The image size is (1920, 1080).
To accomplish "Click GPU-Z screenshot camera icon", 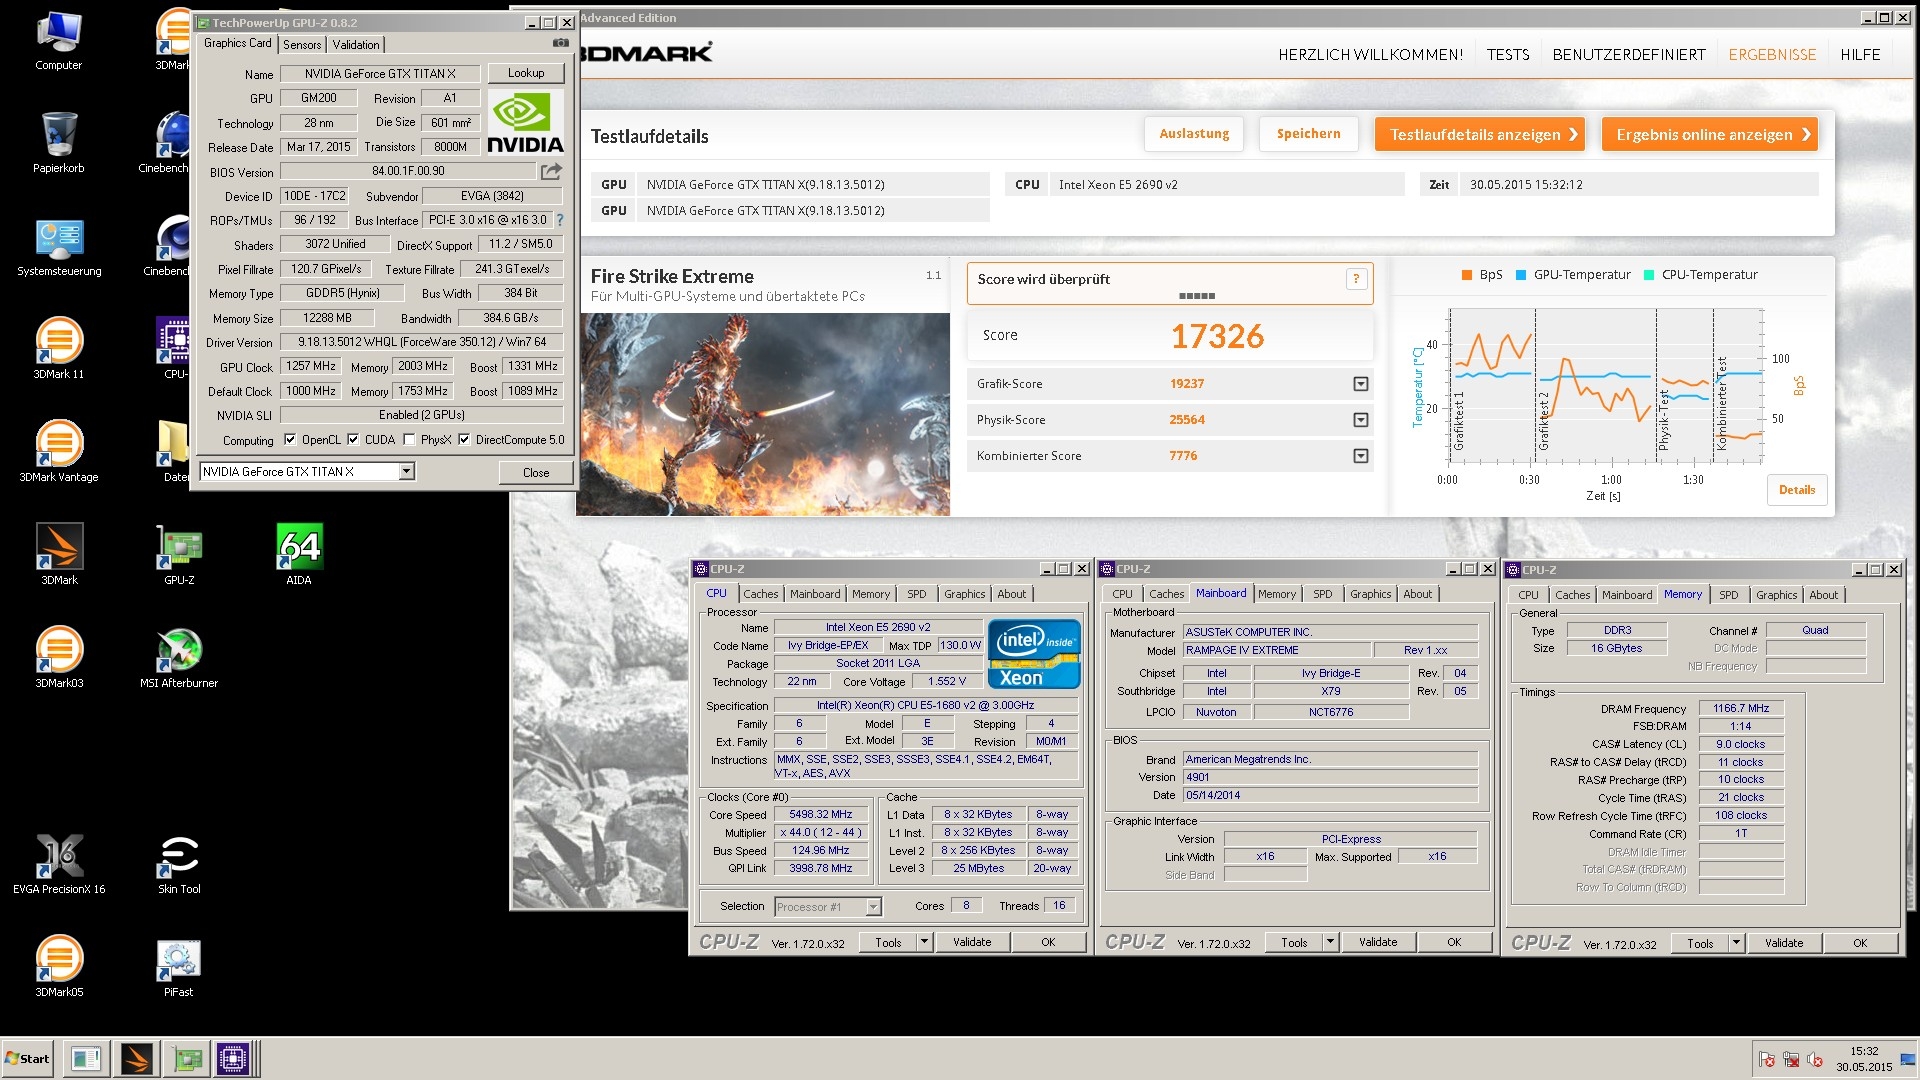I will [x=561, y=43].
